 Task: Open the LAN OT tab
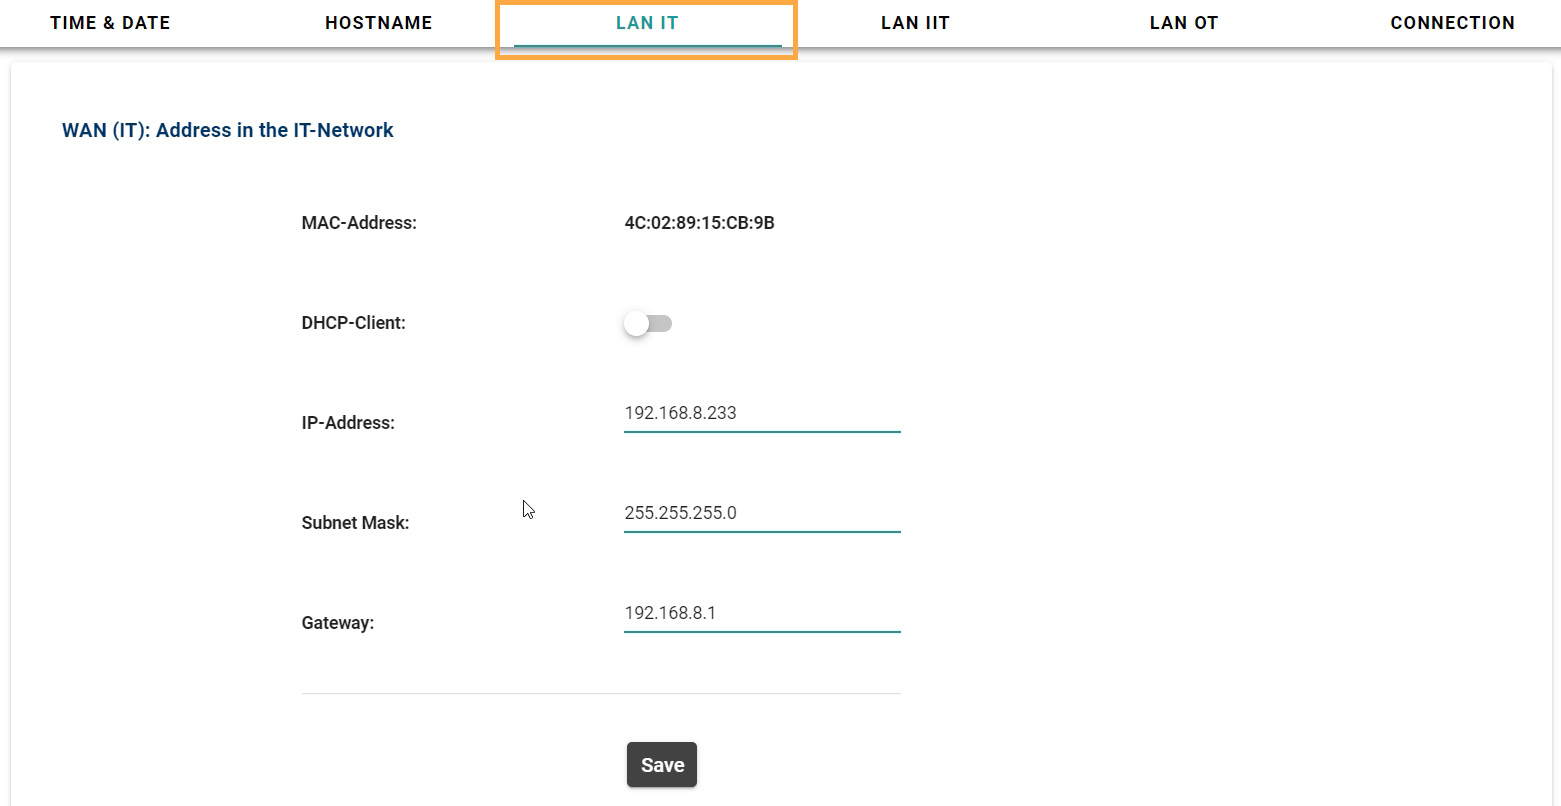(1184, 23)
